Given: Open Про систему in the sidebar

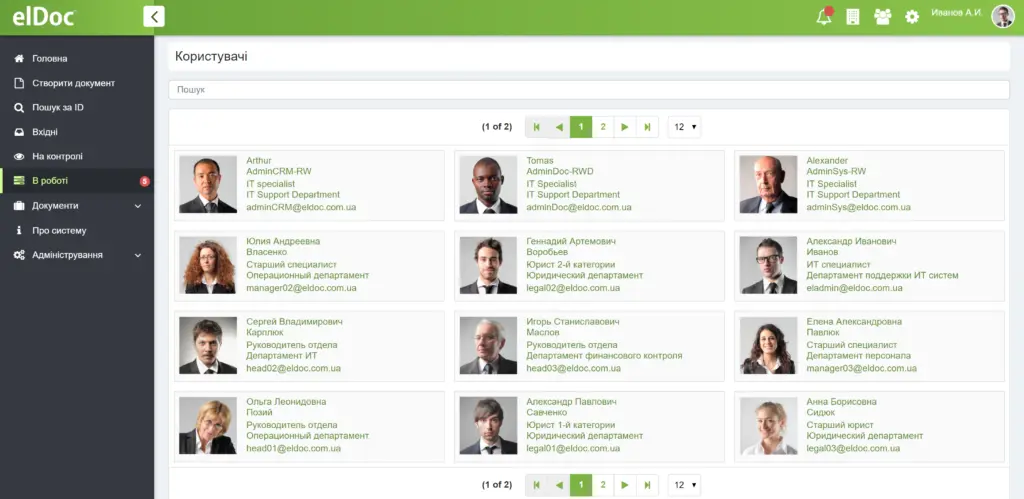Looking at the screenshot, I should click(x=59, y=231).
